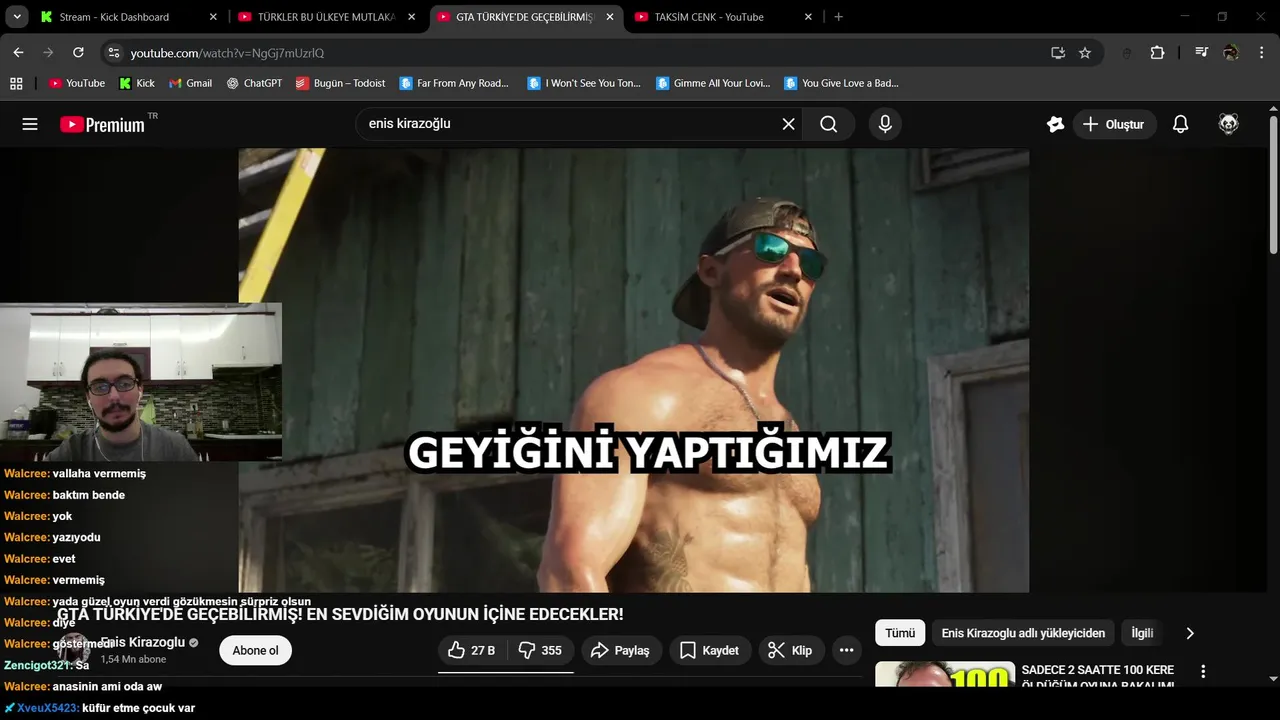Screen dimensions: 1280x720
Task: Dislike the video (355)
Action: [541, 650]
